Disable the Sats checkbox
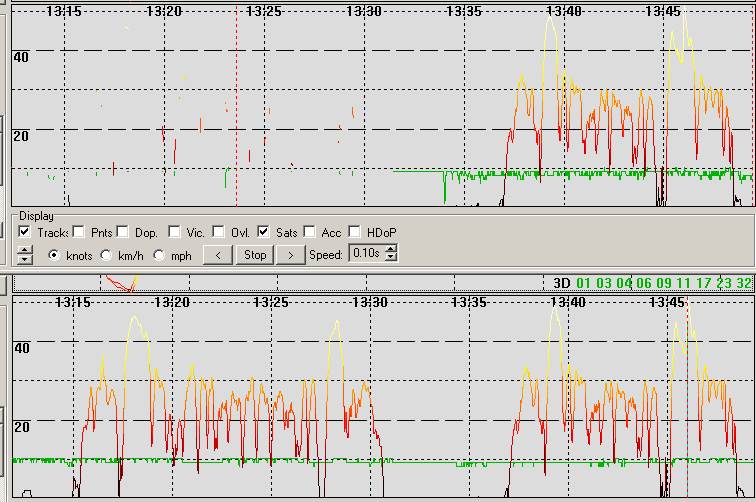 point(264,232)
